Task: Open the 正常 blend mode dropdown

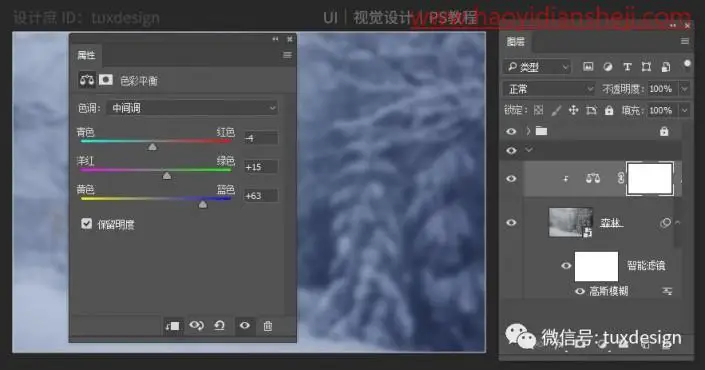Action: click(549, 89)
